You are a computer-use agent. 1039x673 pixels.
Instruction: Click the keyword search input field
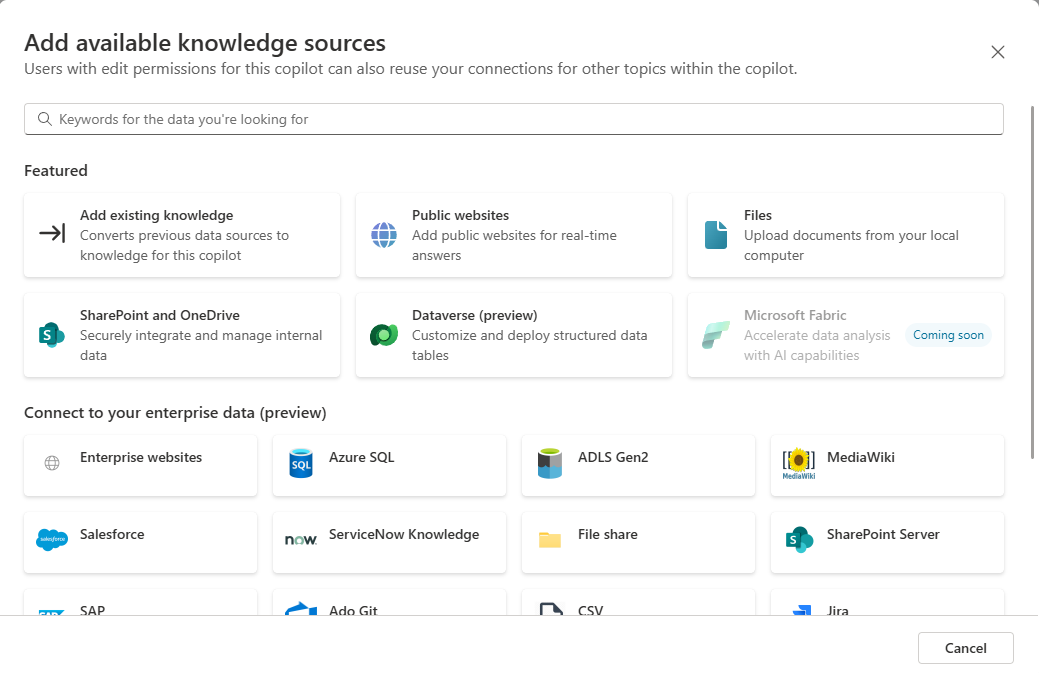(x=520, y=119)
